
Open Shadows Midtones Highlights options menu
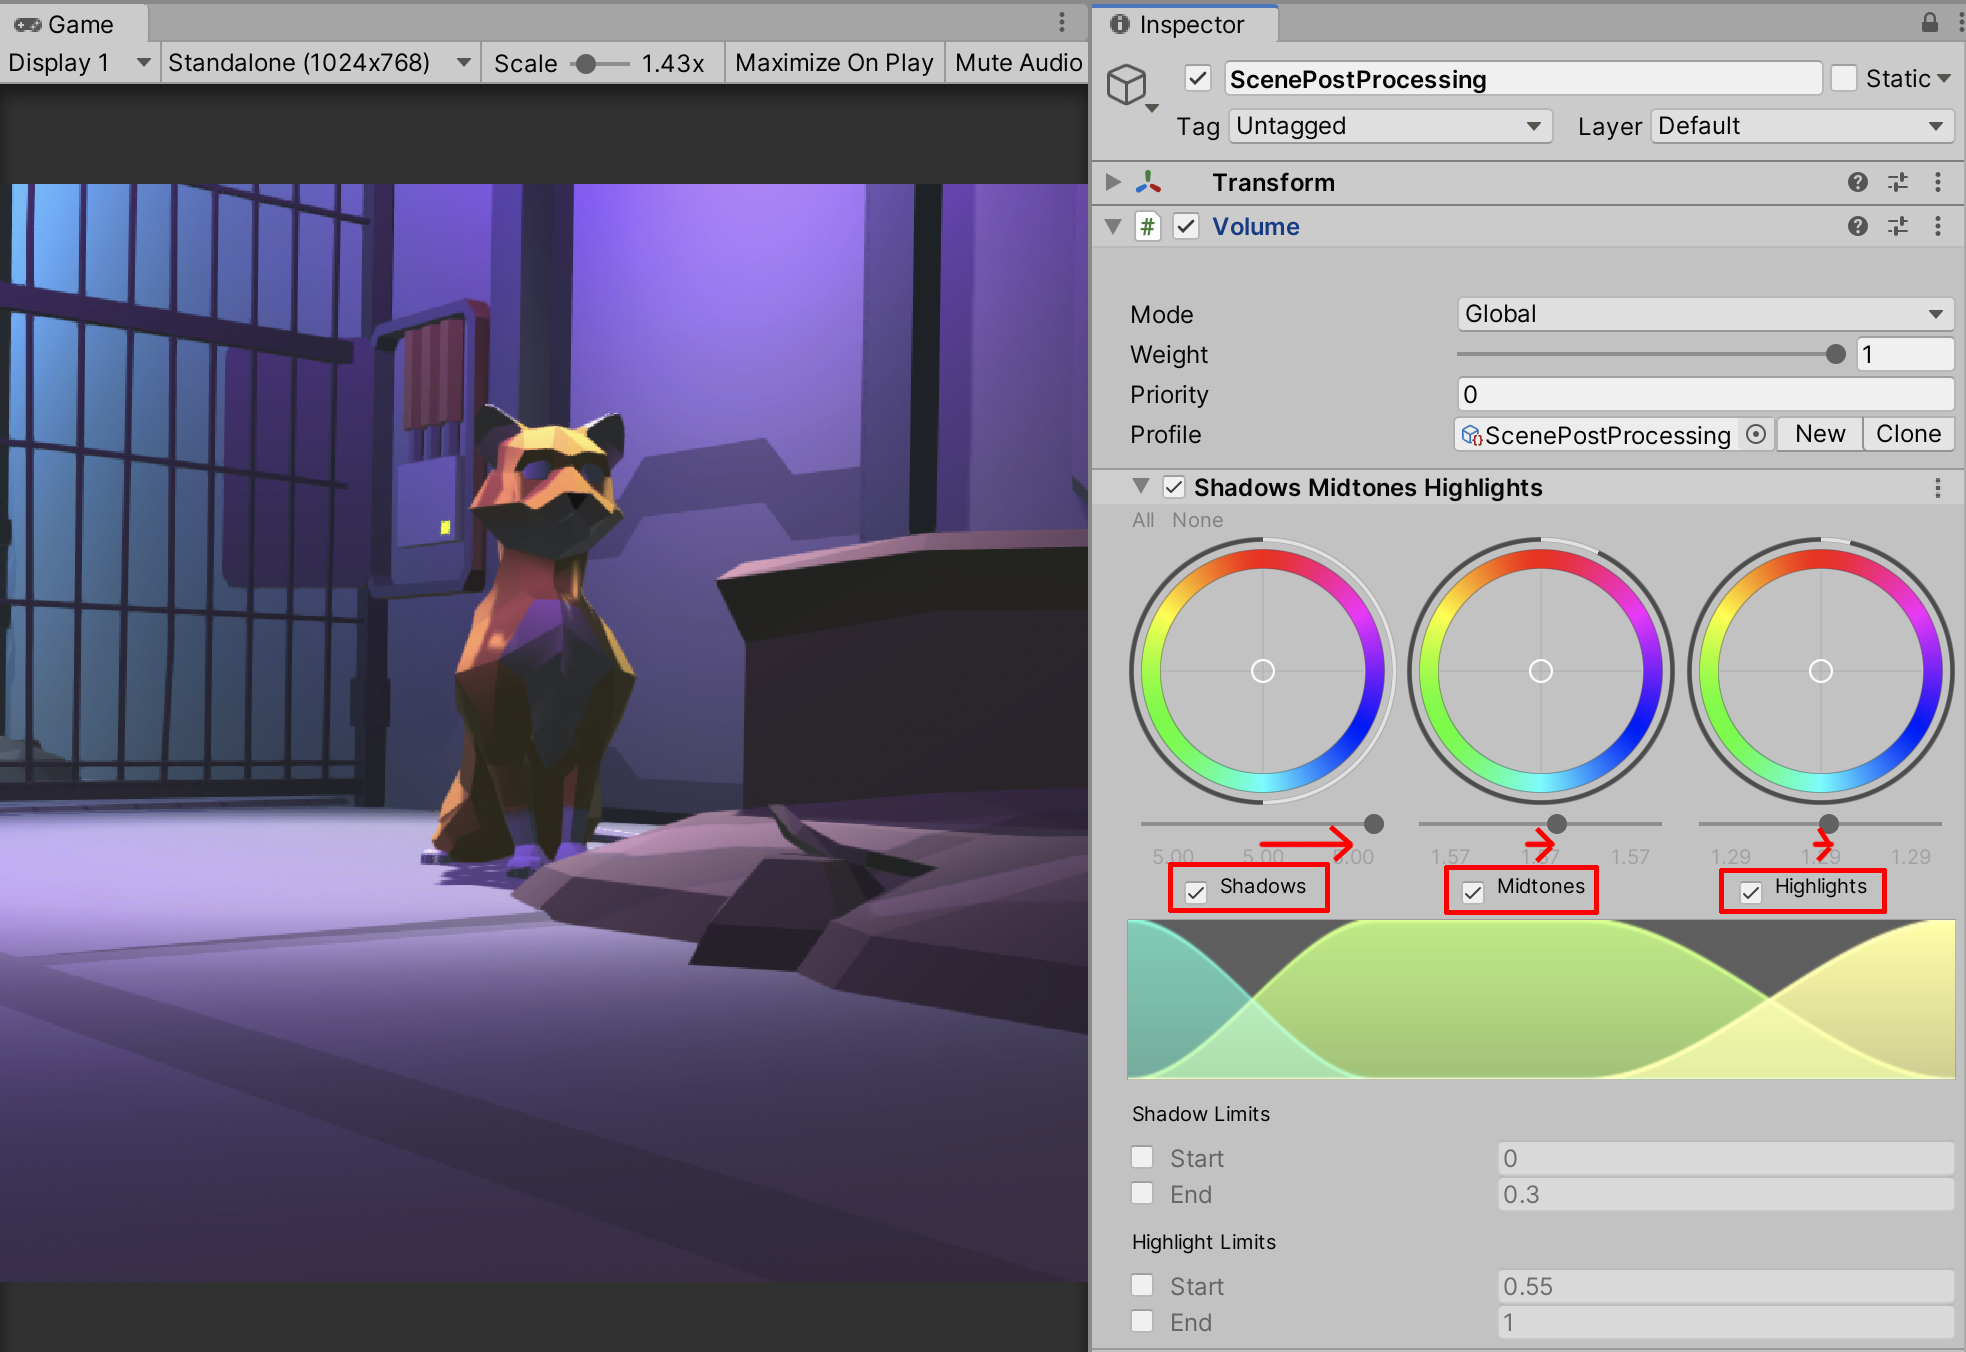1937,488
